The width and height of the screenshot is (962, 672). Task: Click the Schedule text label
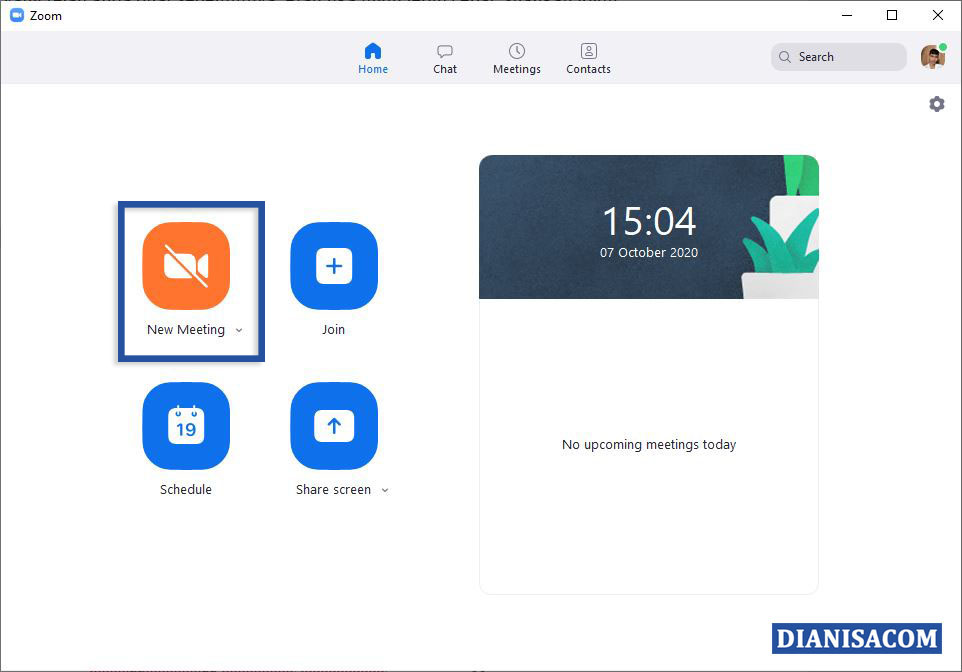tap(186, 490)
